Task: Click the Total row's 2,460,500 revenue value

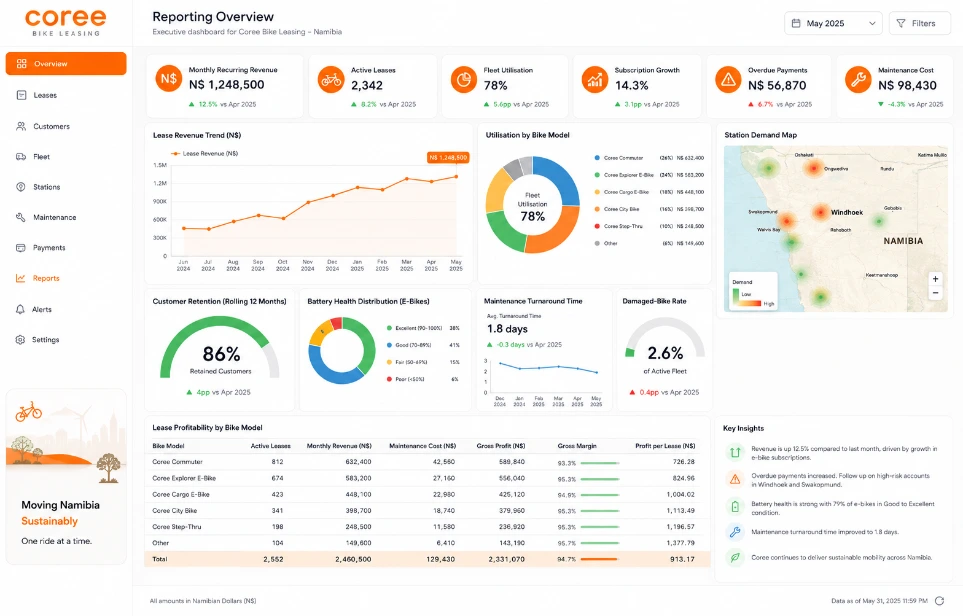Action: [353, 559]
